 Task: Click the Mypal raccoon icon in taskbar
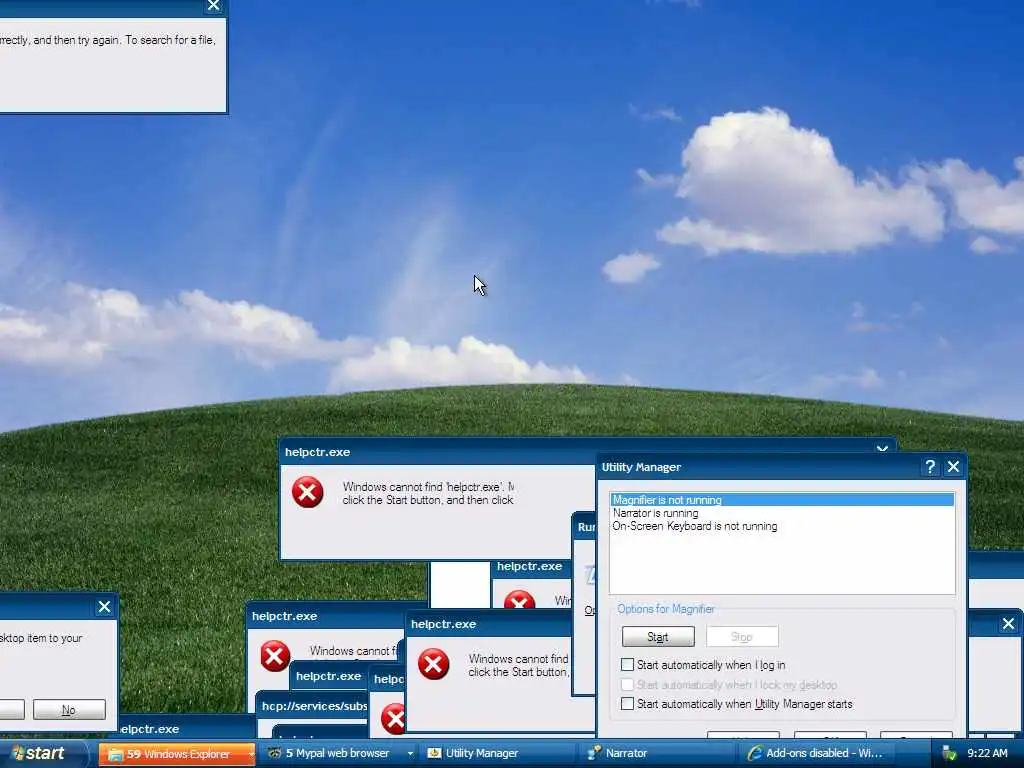[x=275, y=754]
